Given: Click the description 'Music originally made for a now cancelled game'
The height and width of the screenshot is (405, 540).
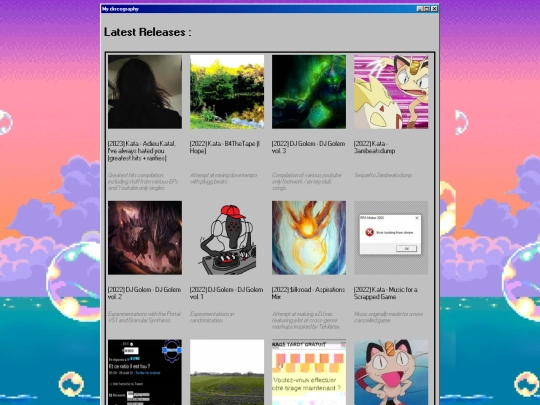Looking at the screenshot, I should 388,317.
